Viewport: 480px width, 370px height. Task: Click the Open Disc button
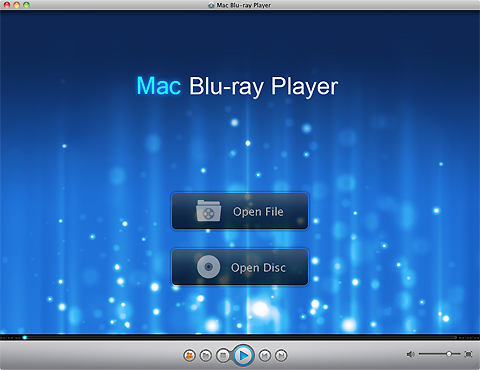[x=240, y=267]
